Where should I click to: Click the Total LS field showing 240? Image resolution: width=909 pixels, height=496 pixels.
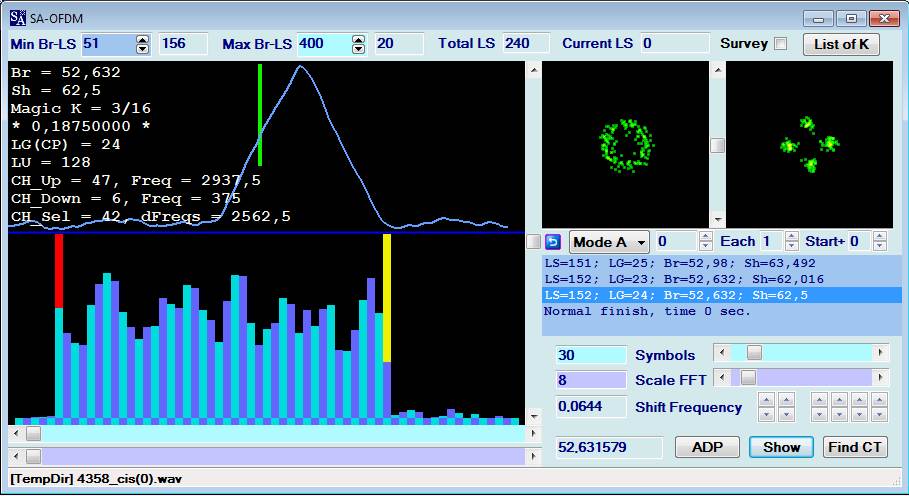(526, 44)
